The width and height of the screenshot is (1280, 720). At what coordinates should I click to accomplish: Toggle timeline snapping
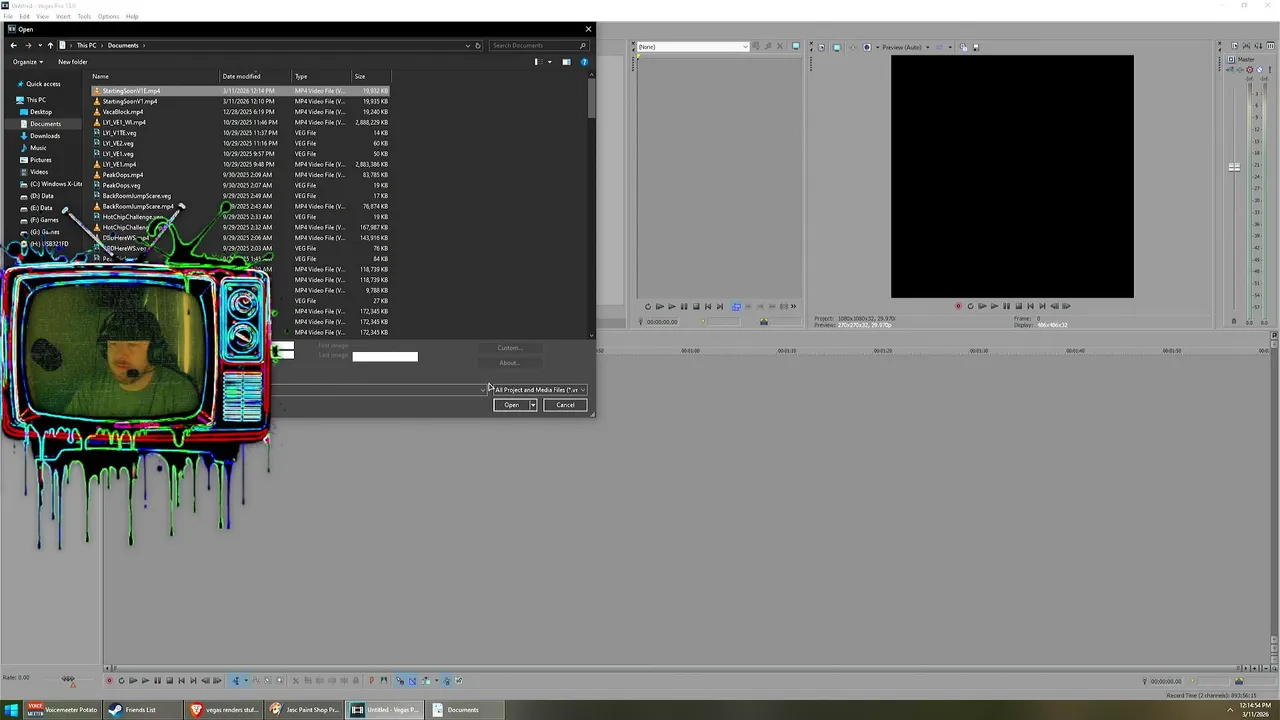[x=400, y=681]
